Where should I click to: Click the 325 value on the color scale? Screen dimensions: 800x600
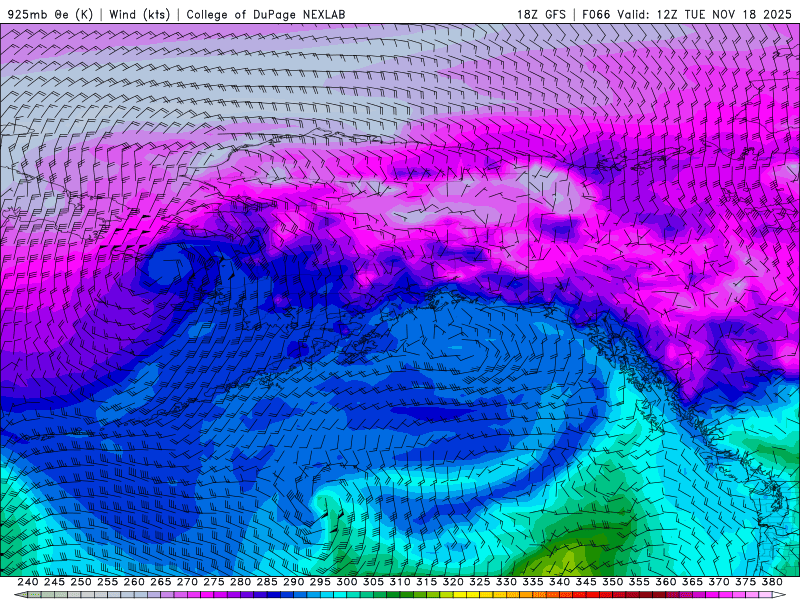(480, 582)
